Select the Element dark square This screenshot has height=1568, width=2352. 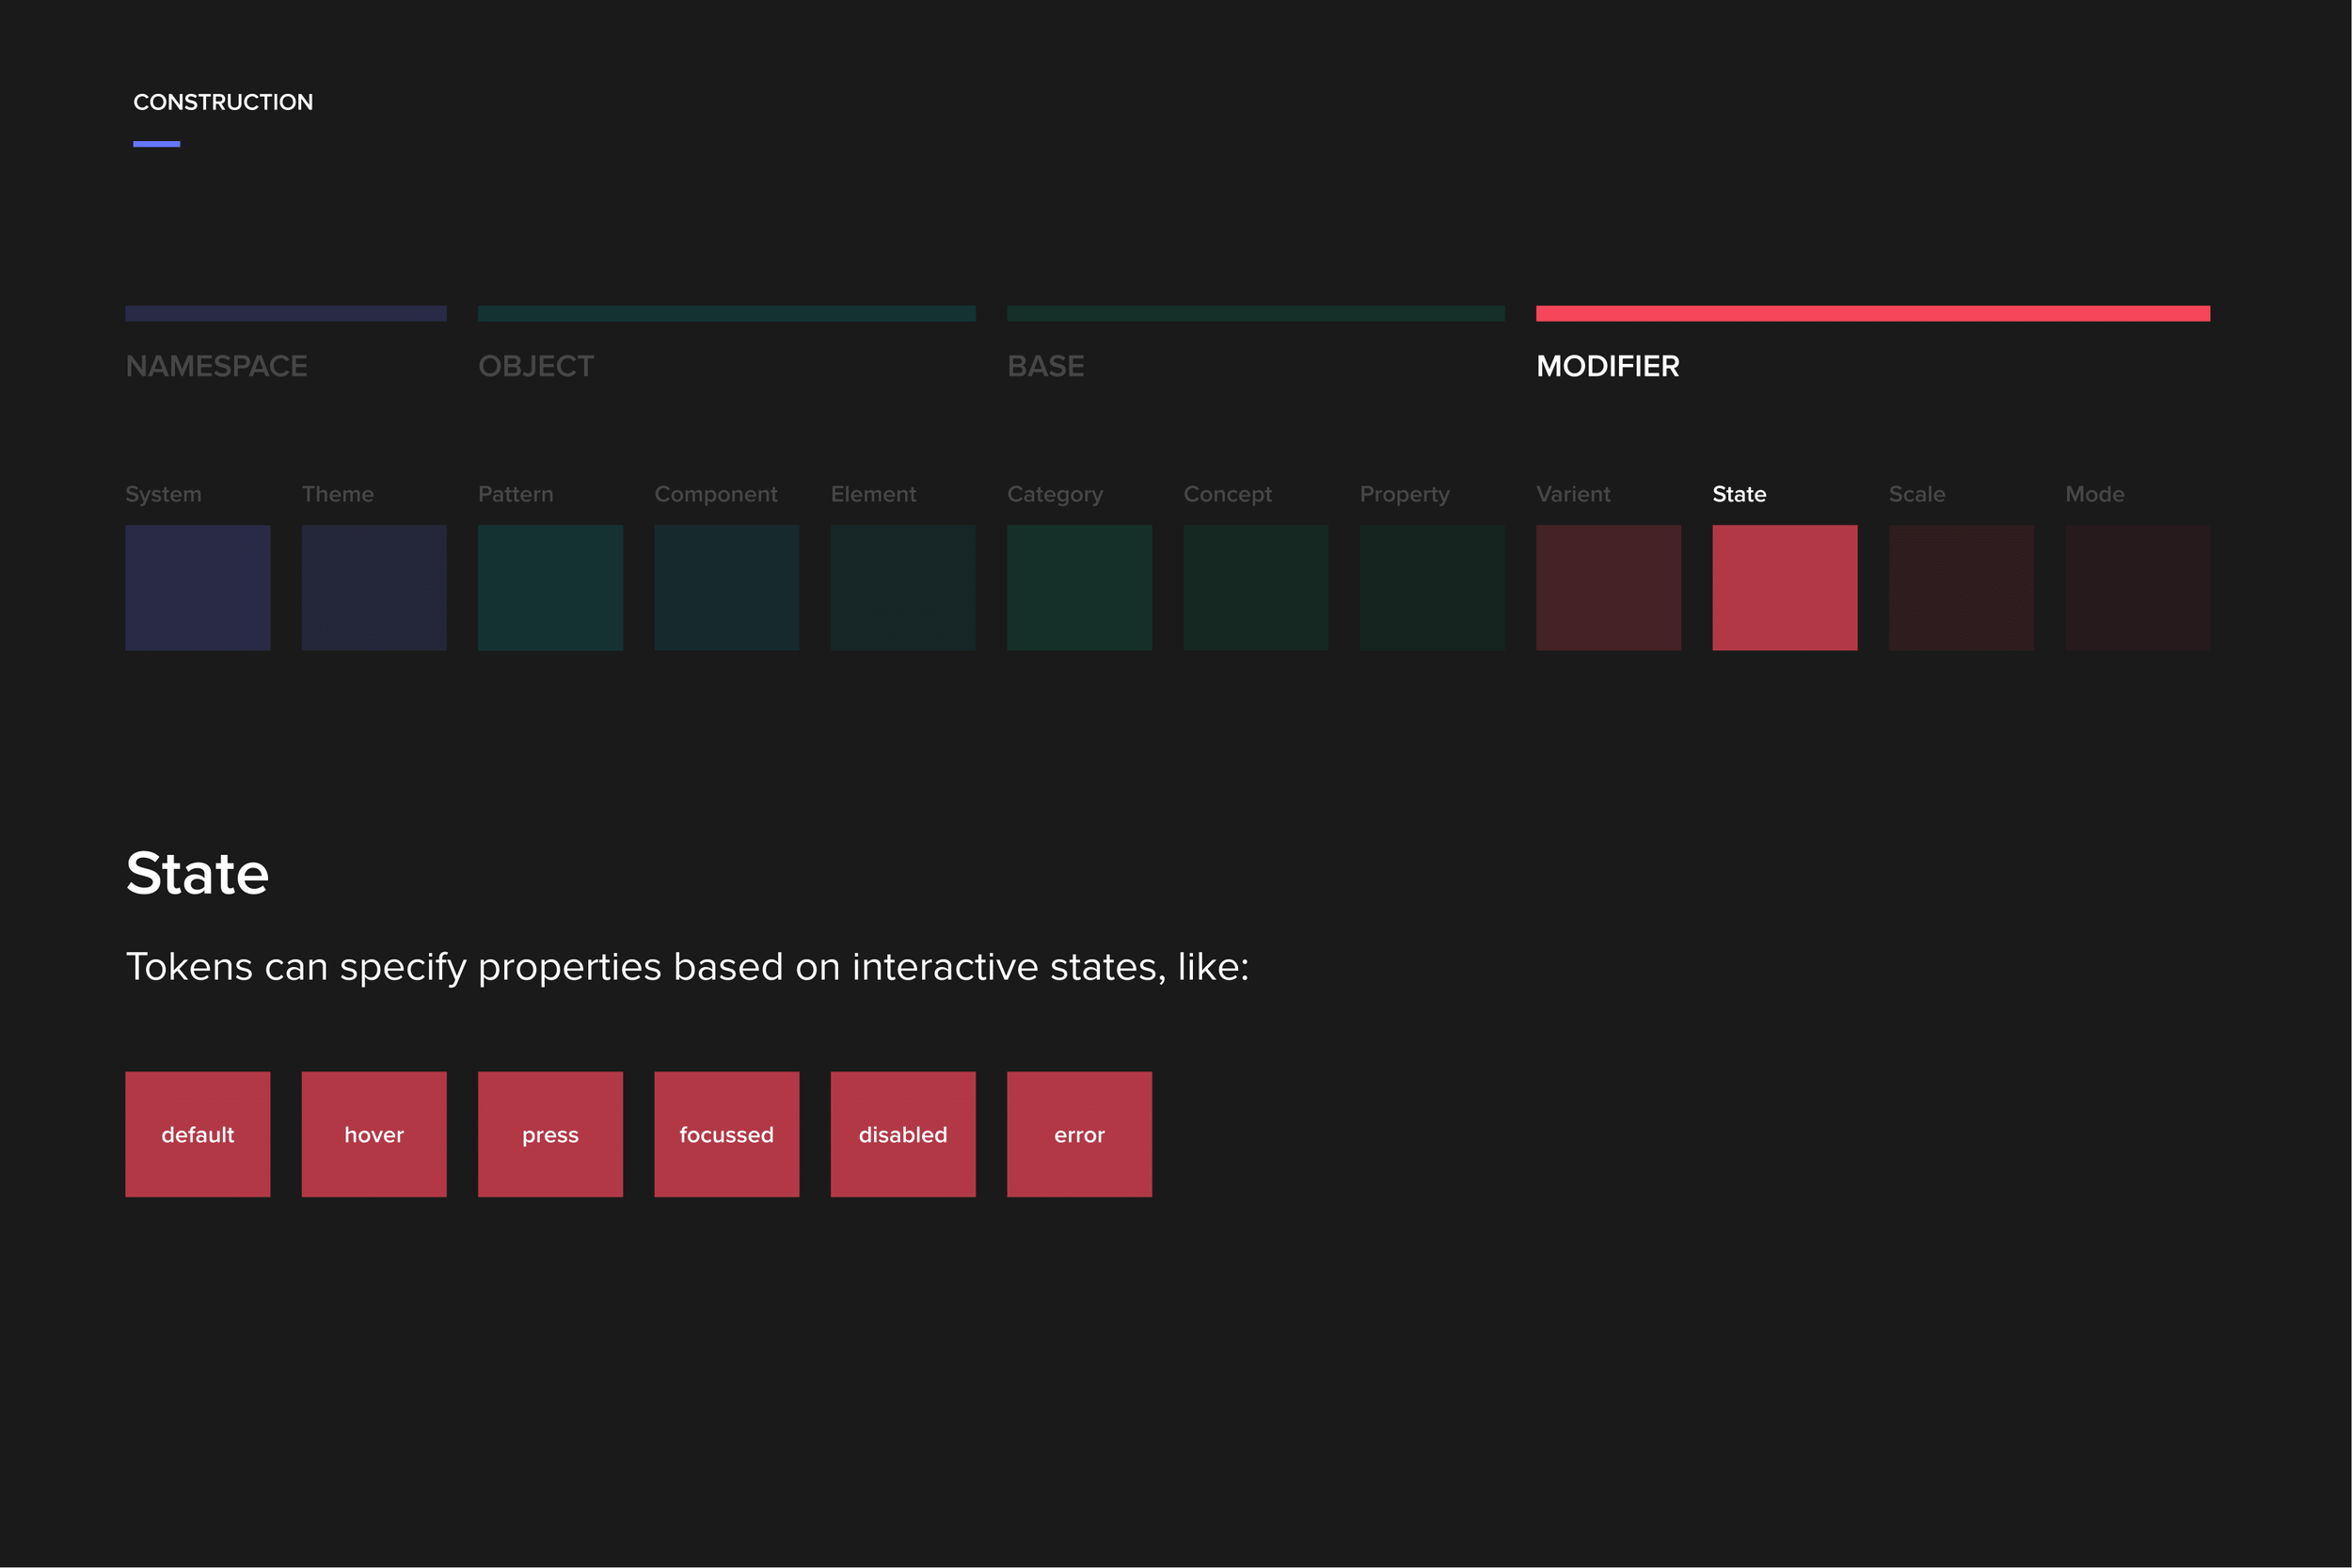click(902, 587)
